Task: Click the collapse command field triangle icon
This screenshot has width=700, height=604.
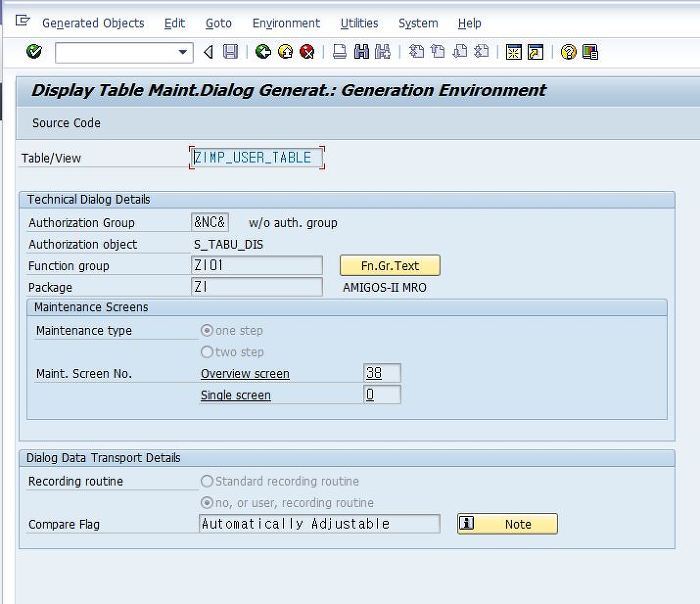Action: click(208, 52)
